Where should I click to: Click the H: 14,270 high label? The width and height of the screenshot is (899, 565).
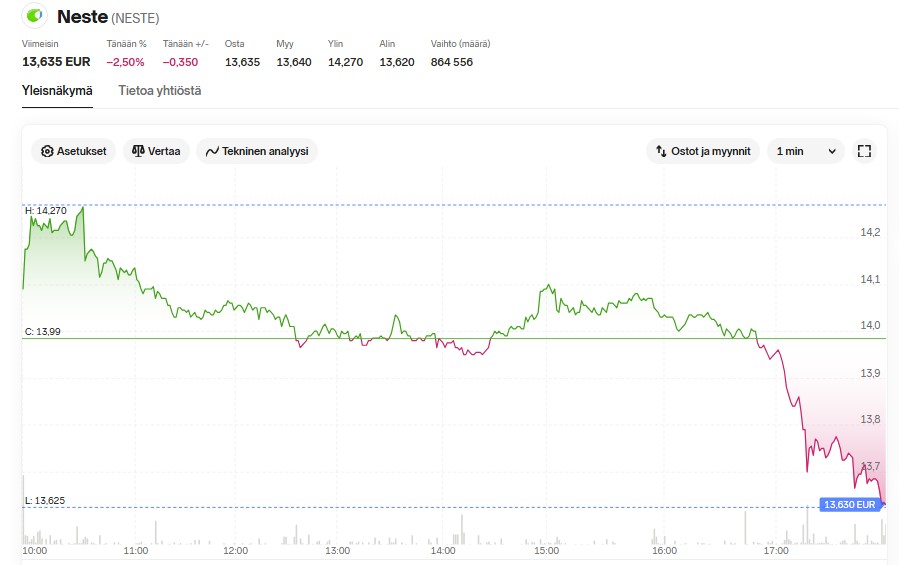pos(46,211)
